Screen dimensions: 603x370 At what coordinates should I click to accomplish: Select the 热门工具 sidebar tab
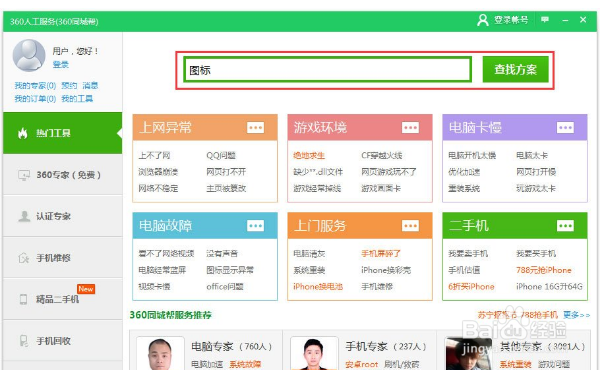(63, 133)
